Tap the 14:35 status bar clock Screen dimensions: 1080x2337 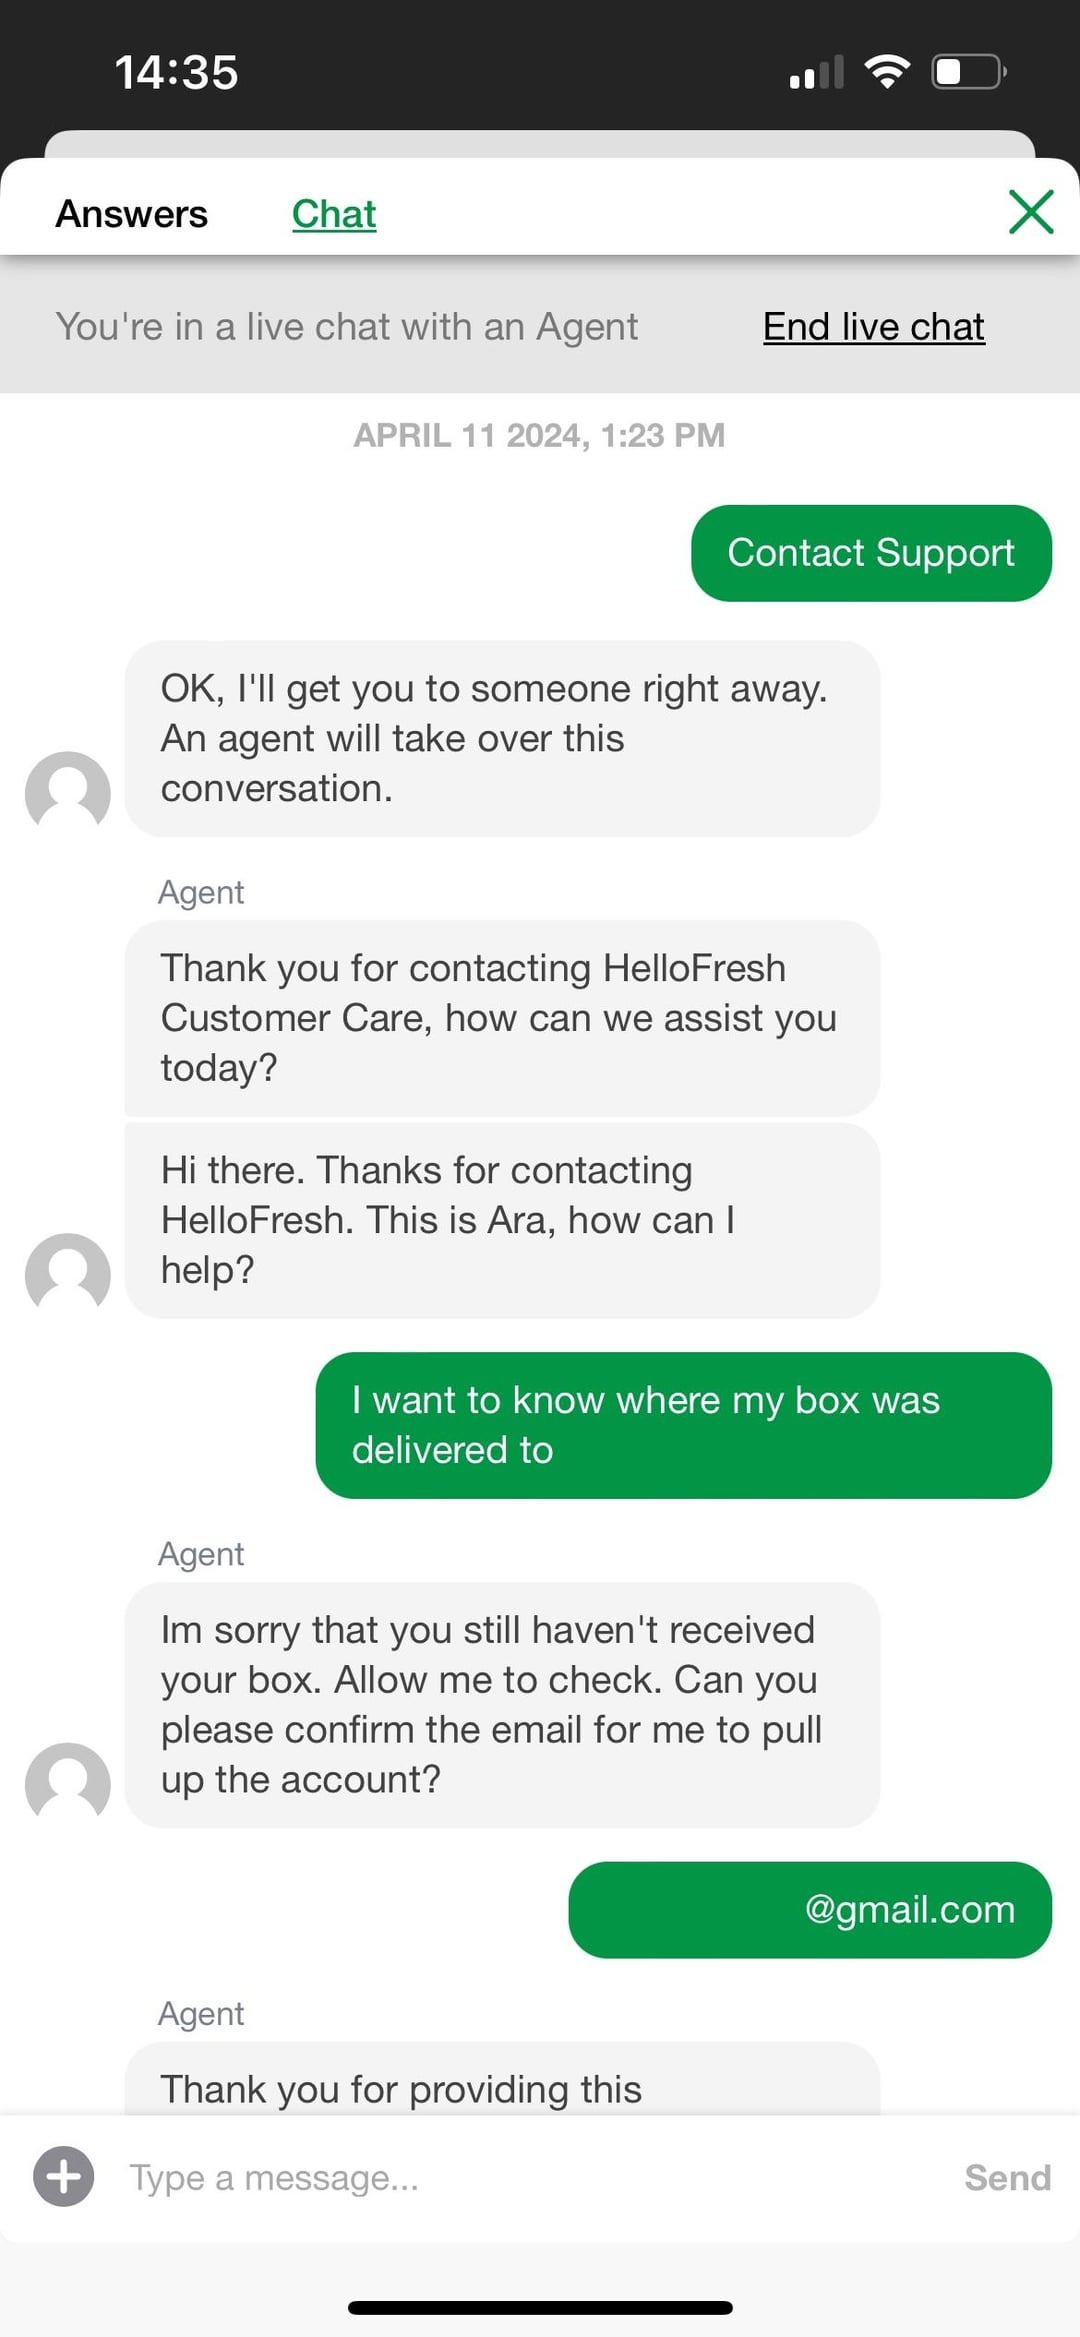click(x=177, y=72)
